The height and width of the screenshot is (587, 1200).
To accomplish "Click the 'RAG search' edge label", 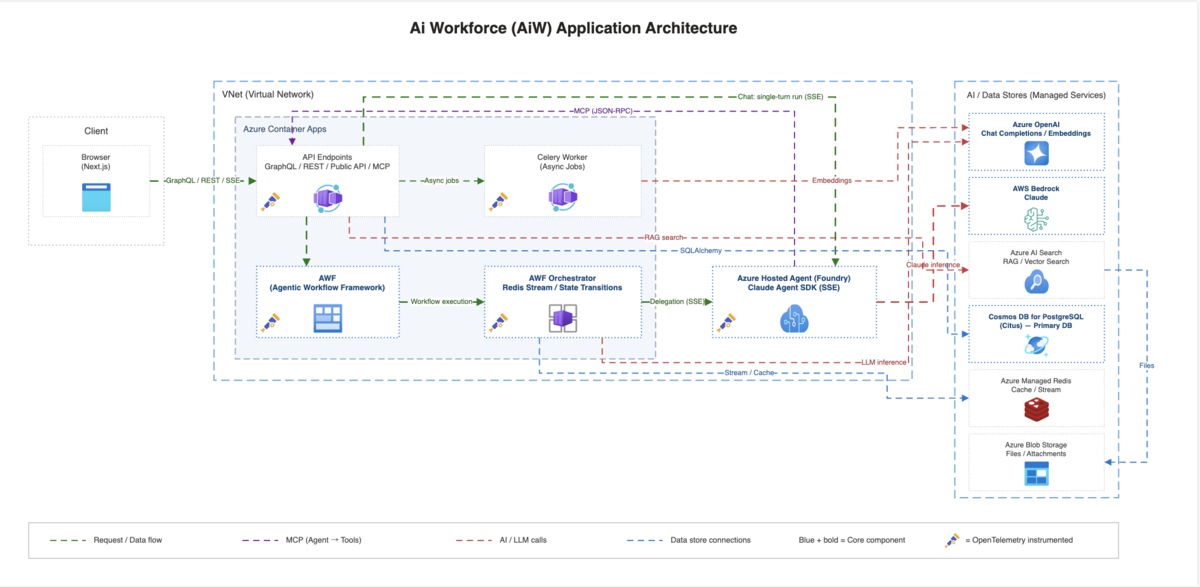I will click(x=665, y=237).
